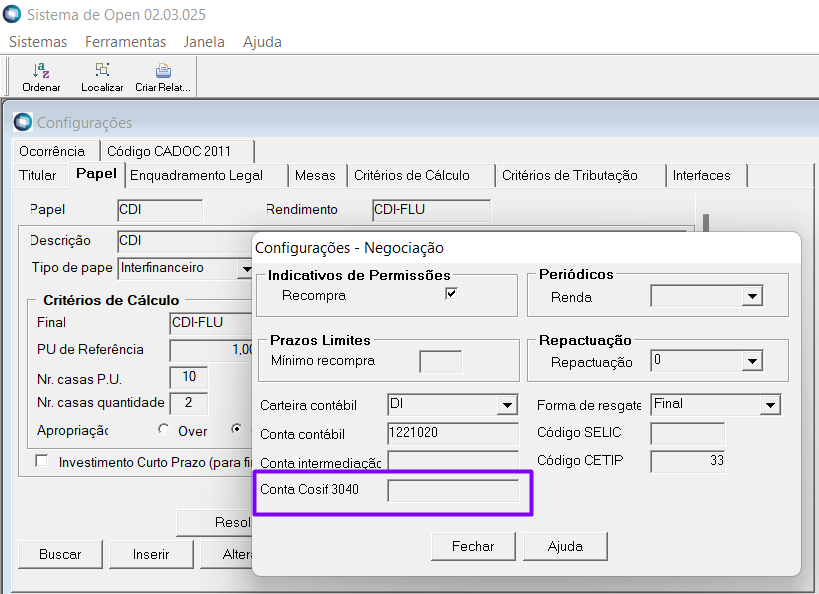Switch to Critérios de Tributação tab
The width and height of the screenshot is (819, 594).
(569, 175)
